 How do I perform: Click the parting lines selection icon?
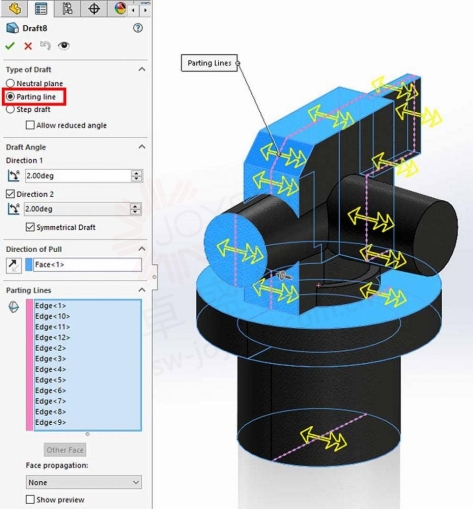pyautogui.click(x=13, y=307)
